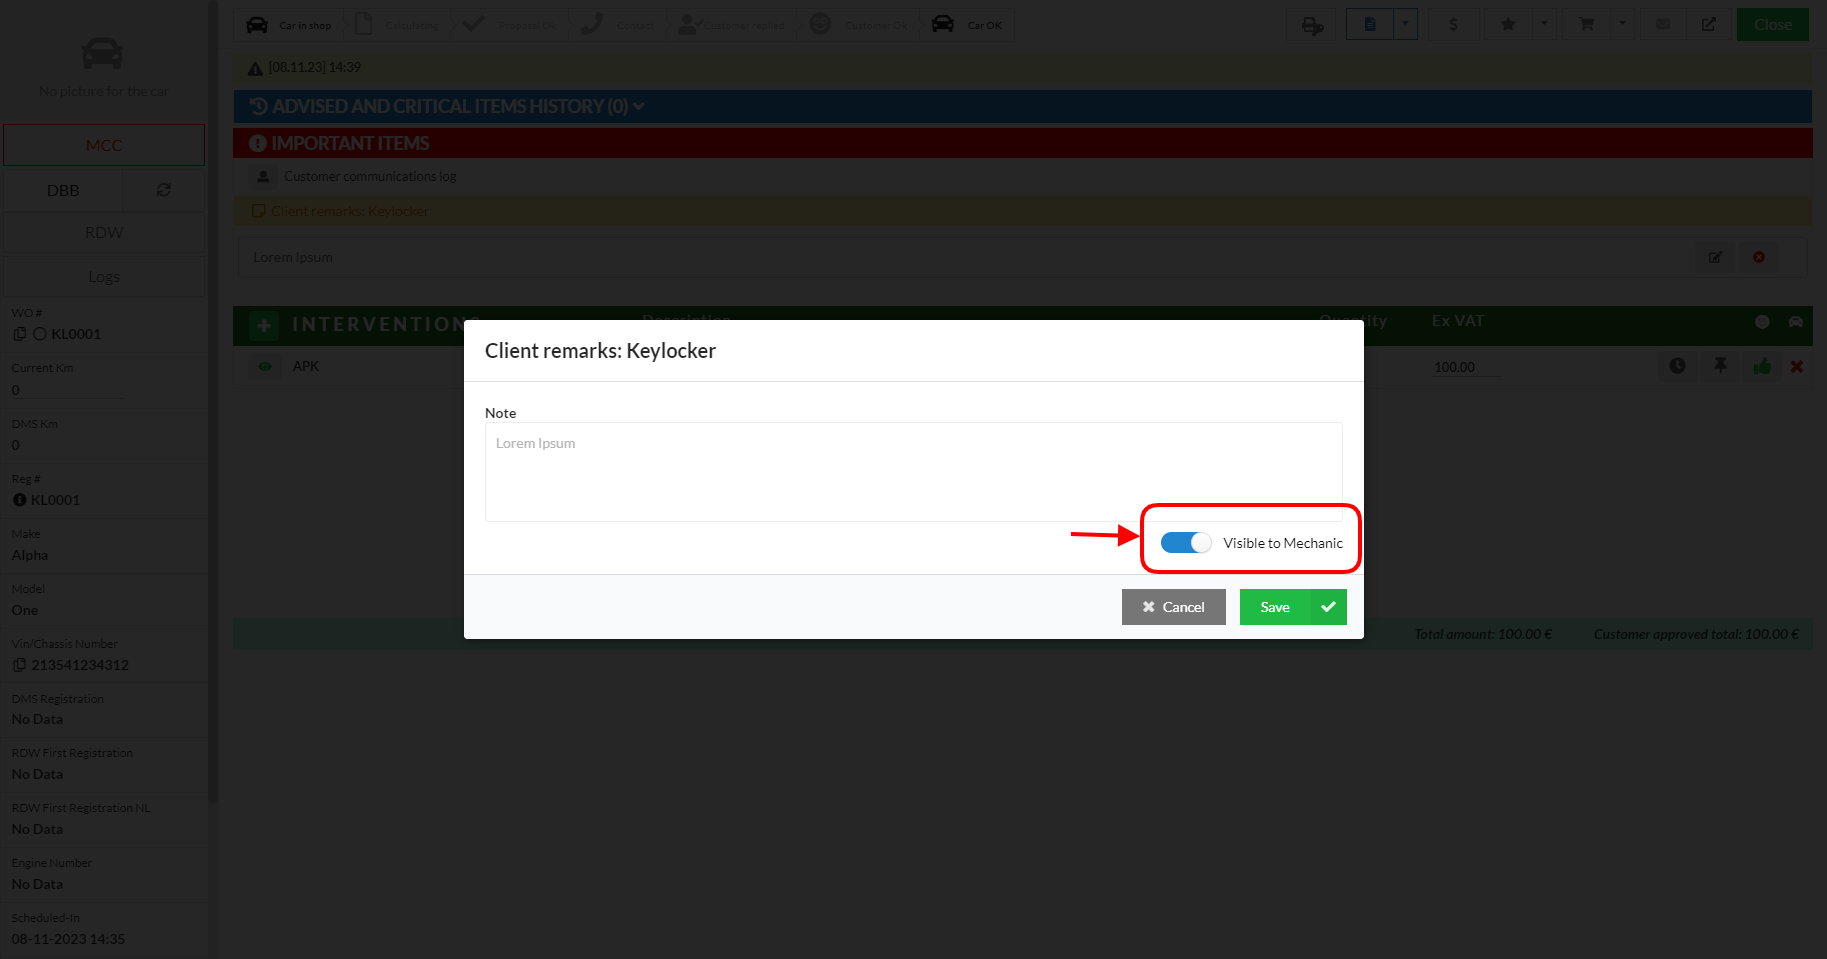Expand Advised and Critical Items History
1827x959 pixels.
coord(638,106)
